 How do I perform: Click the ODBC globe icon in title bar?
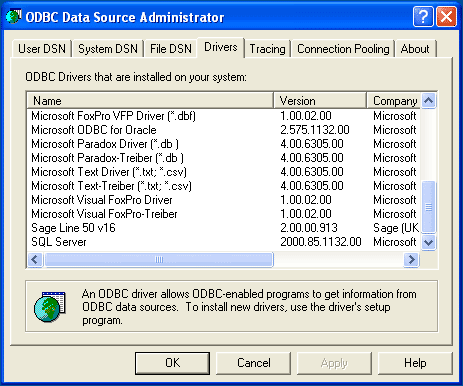point(13,17)
